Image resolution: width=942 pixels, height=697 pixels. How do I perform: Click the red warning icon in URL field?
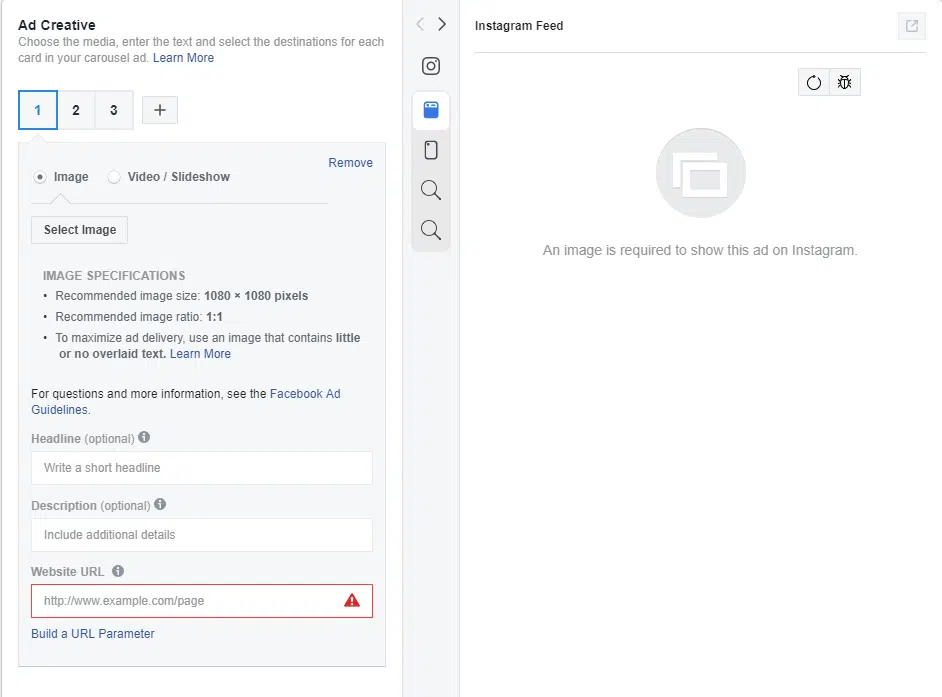click(x=352, y=600)
